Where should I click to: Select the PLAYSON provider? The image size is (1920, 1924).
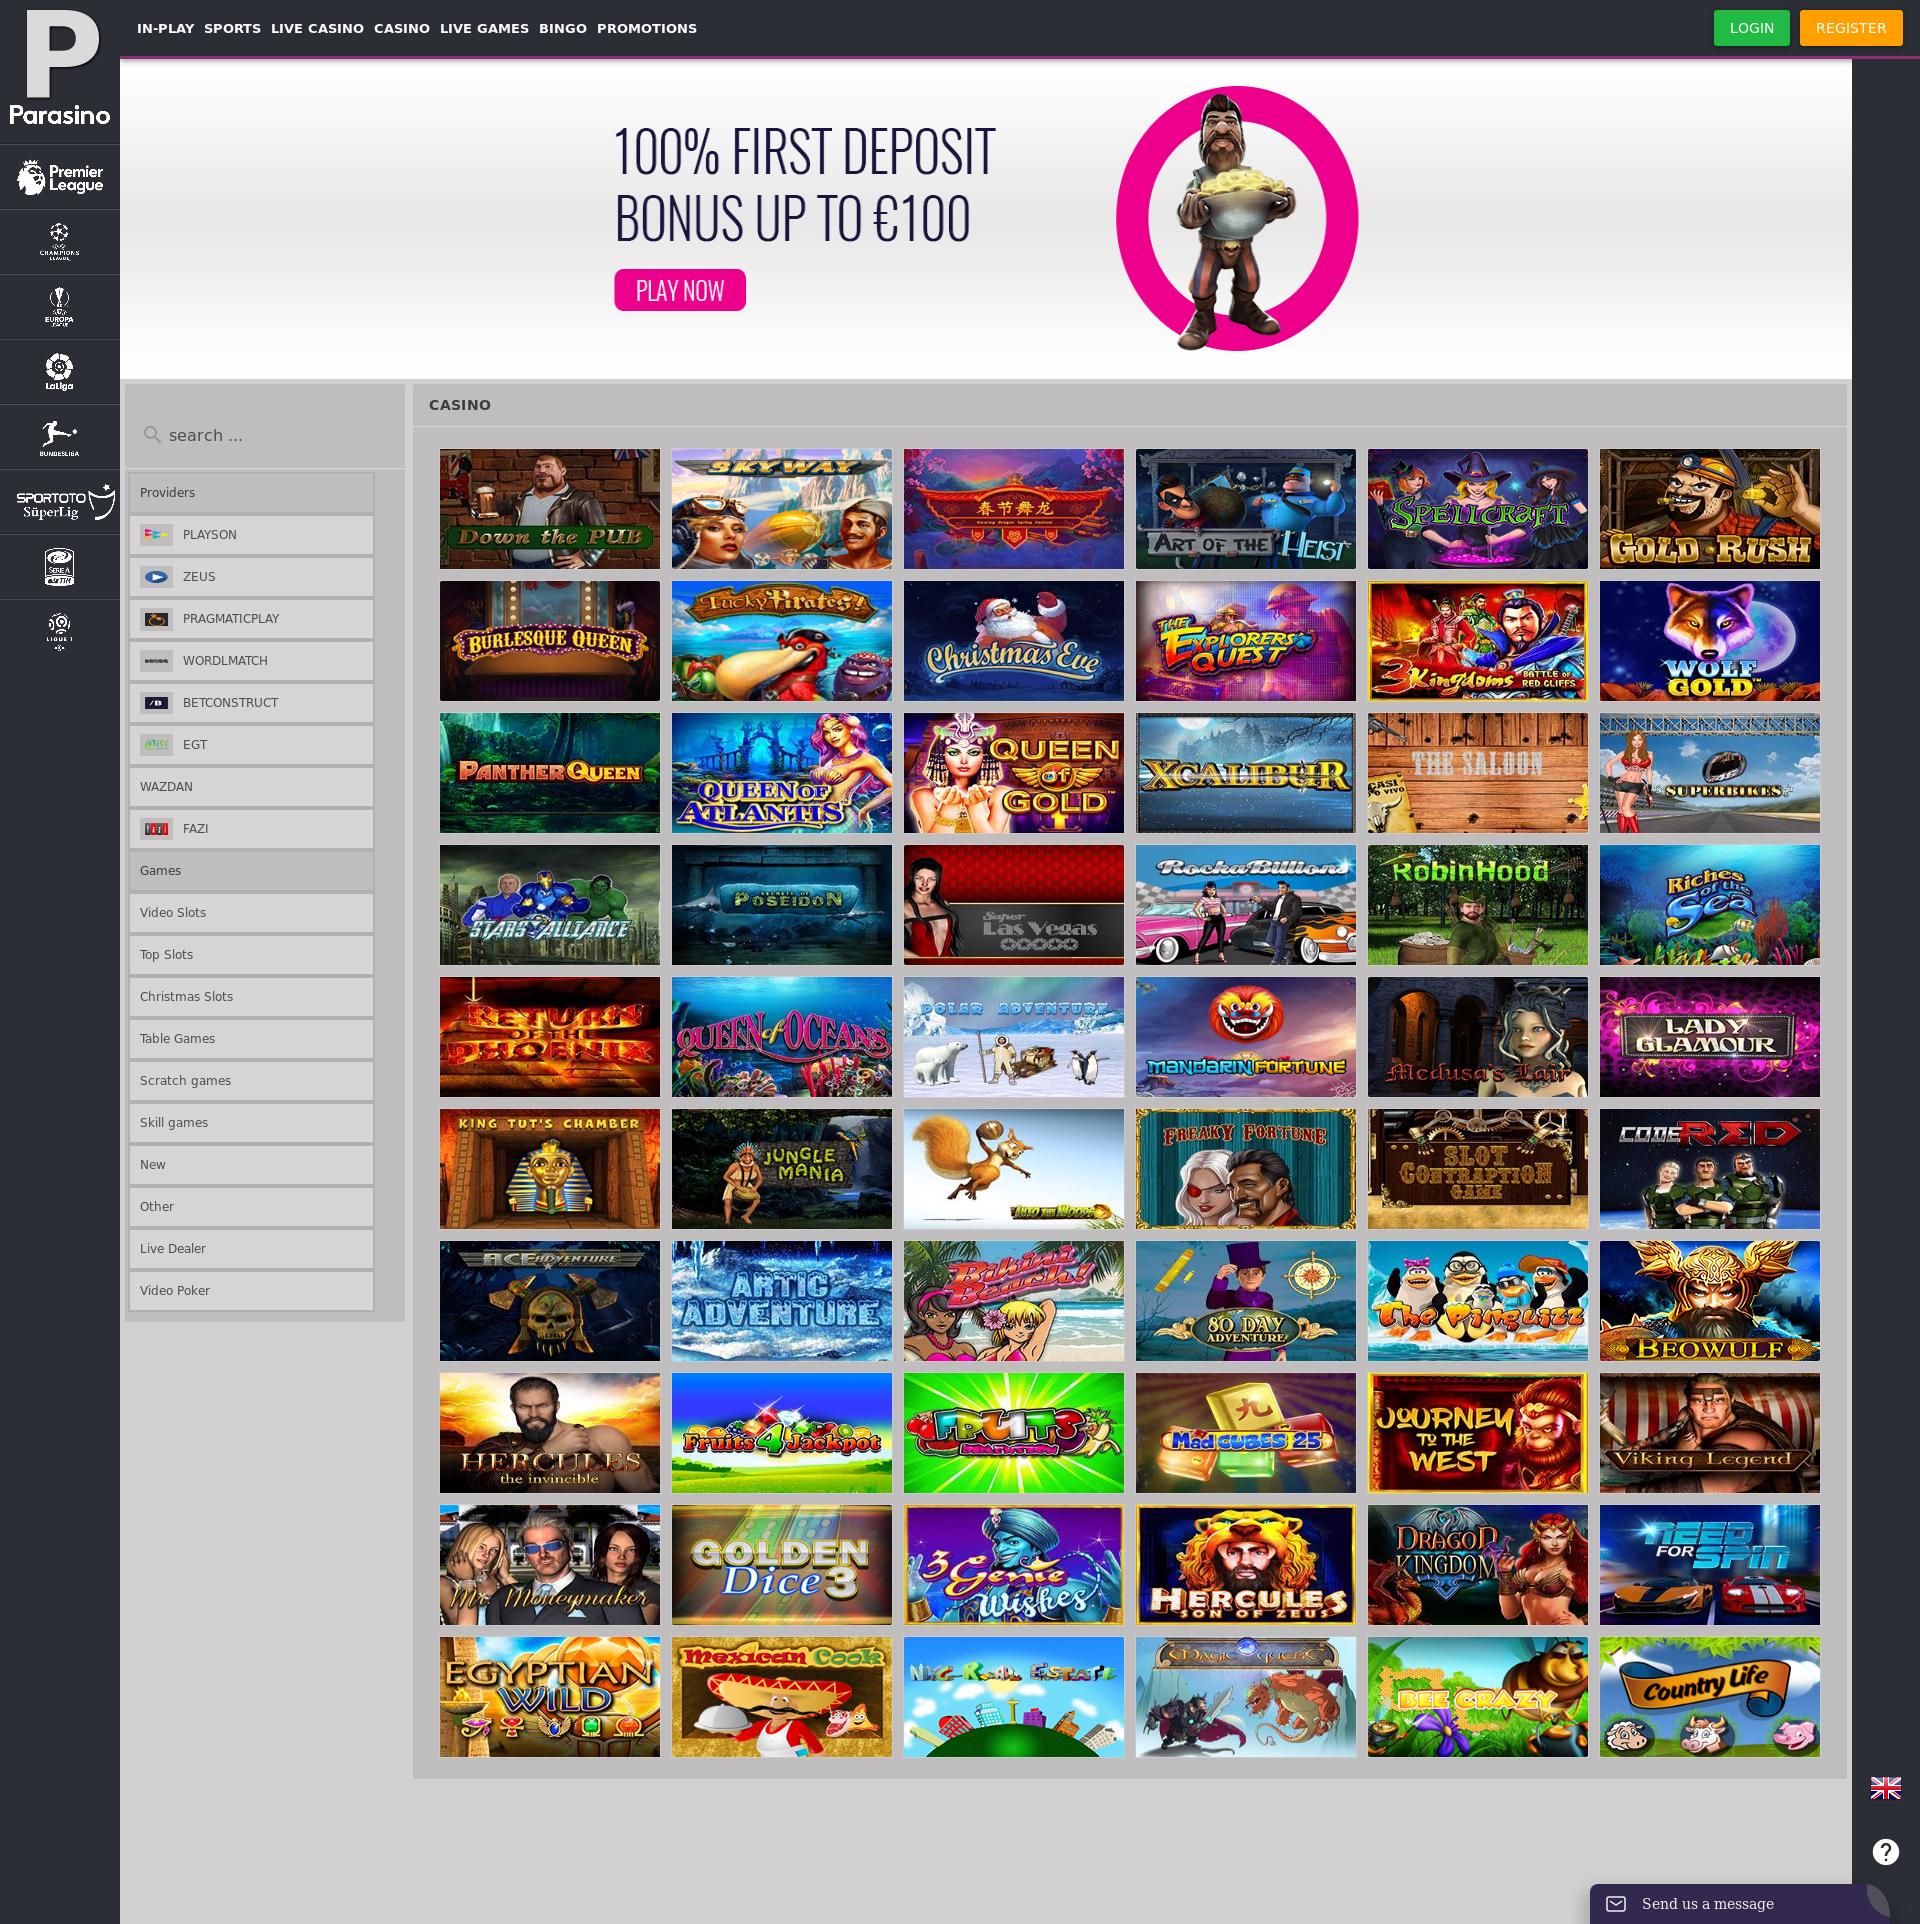[x=251, y=535]
